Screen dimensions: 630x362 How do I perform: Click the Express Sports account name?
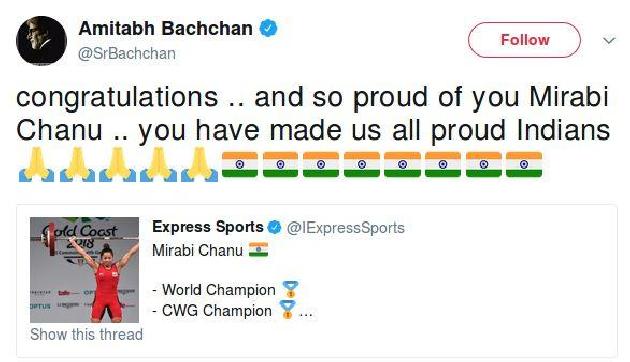[208, 227]
